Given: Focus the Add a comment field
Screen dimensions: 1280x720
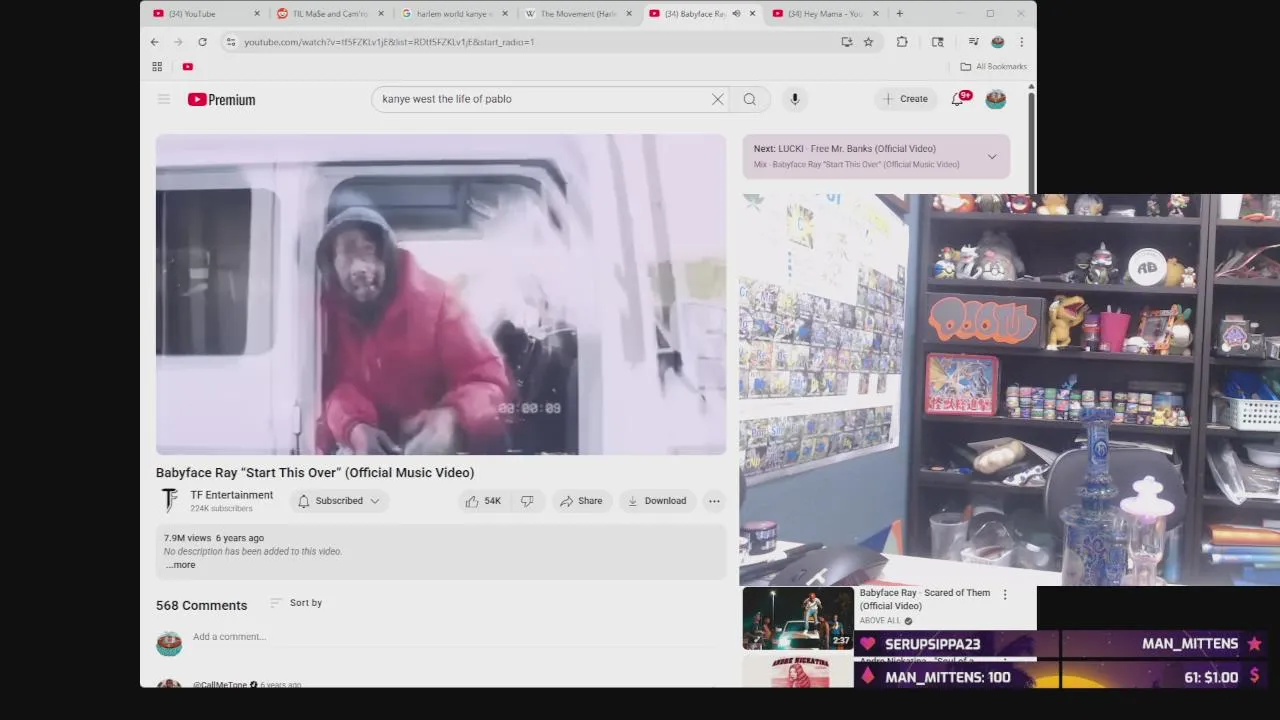Looking at the screenshot, I should click(x=459, y=637).
